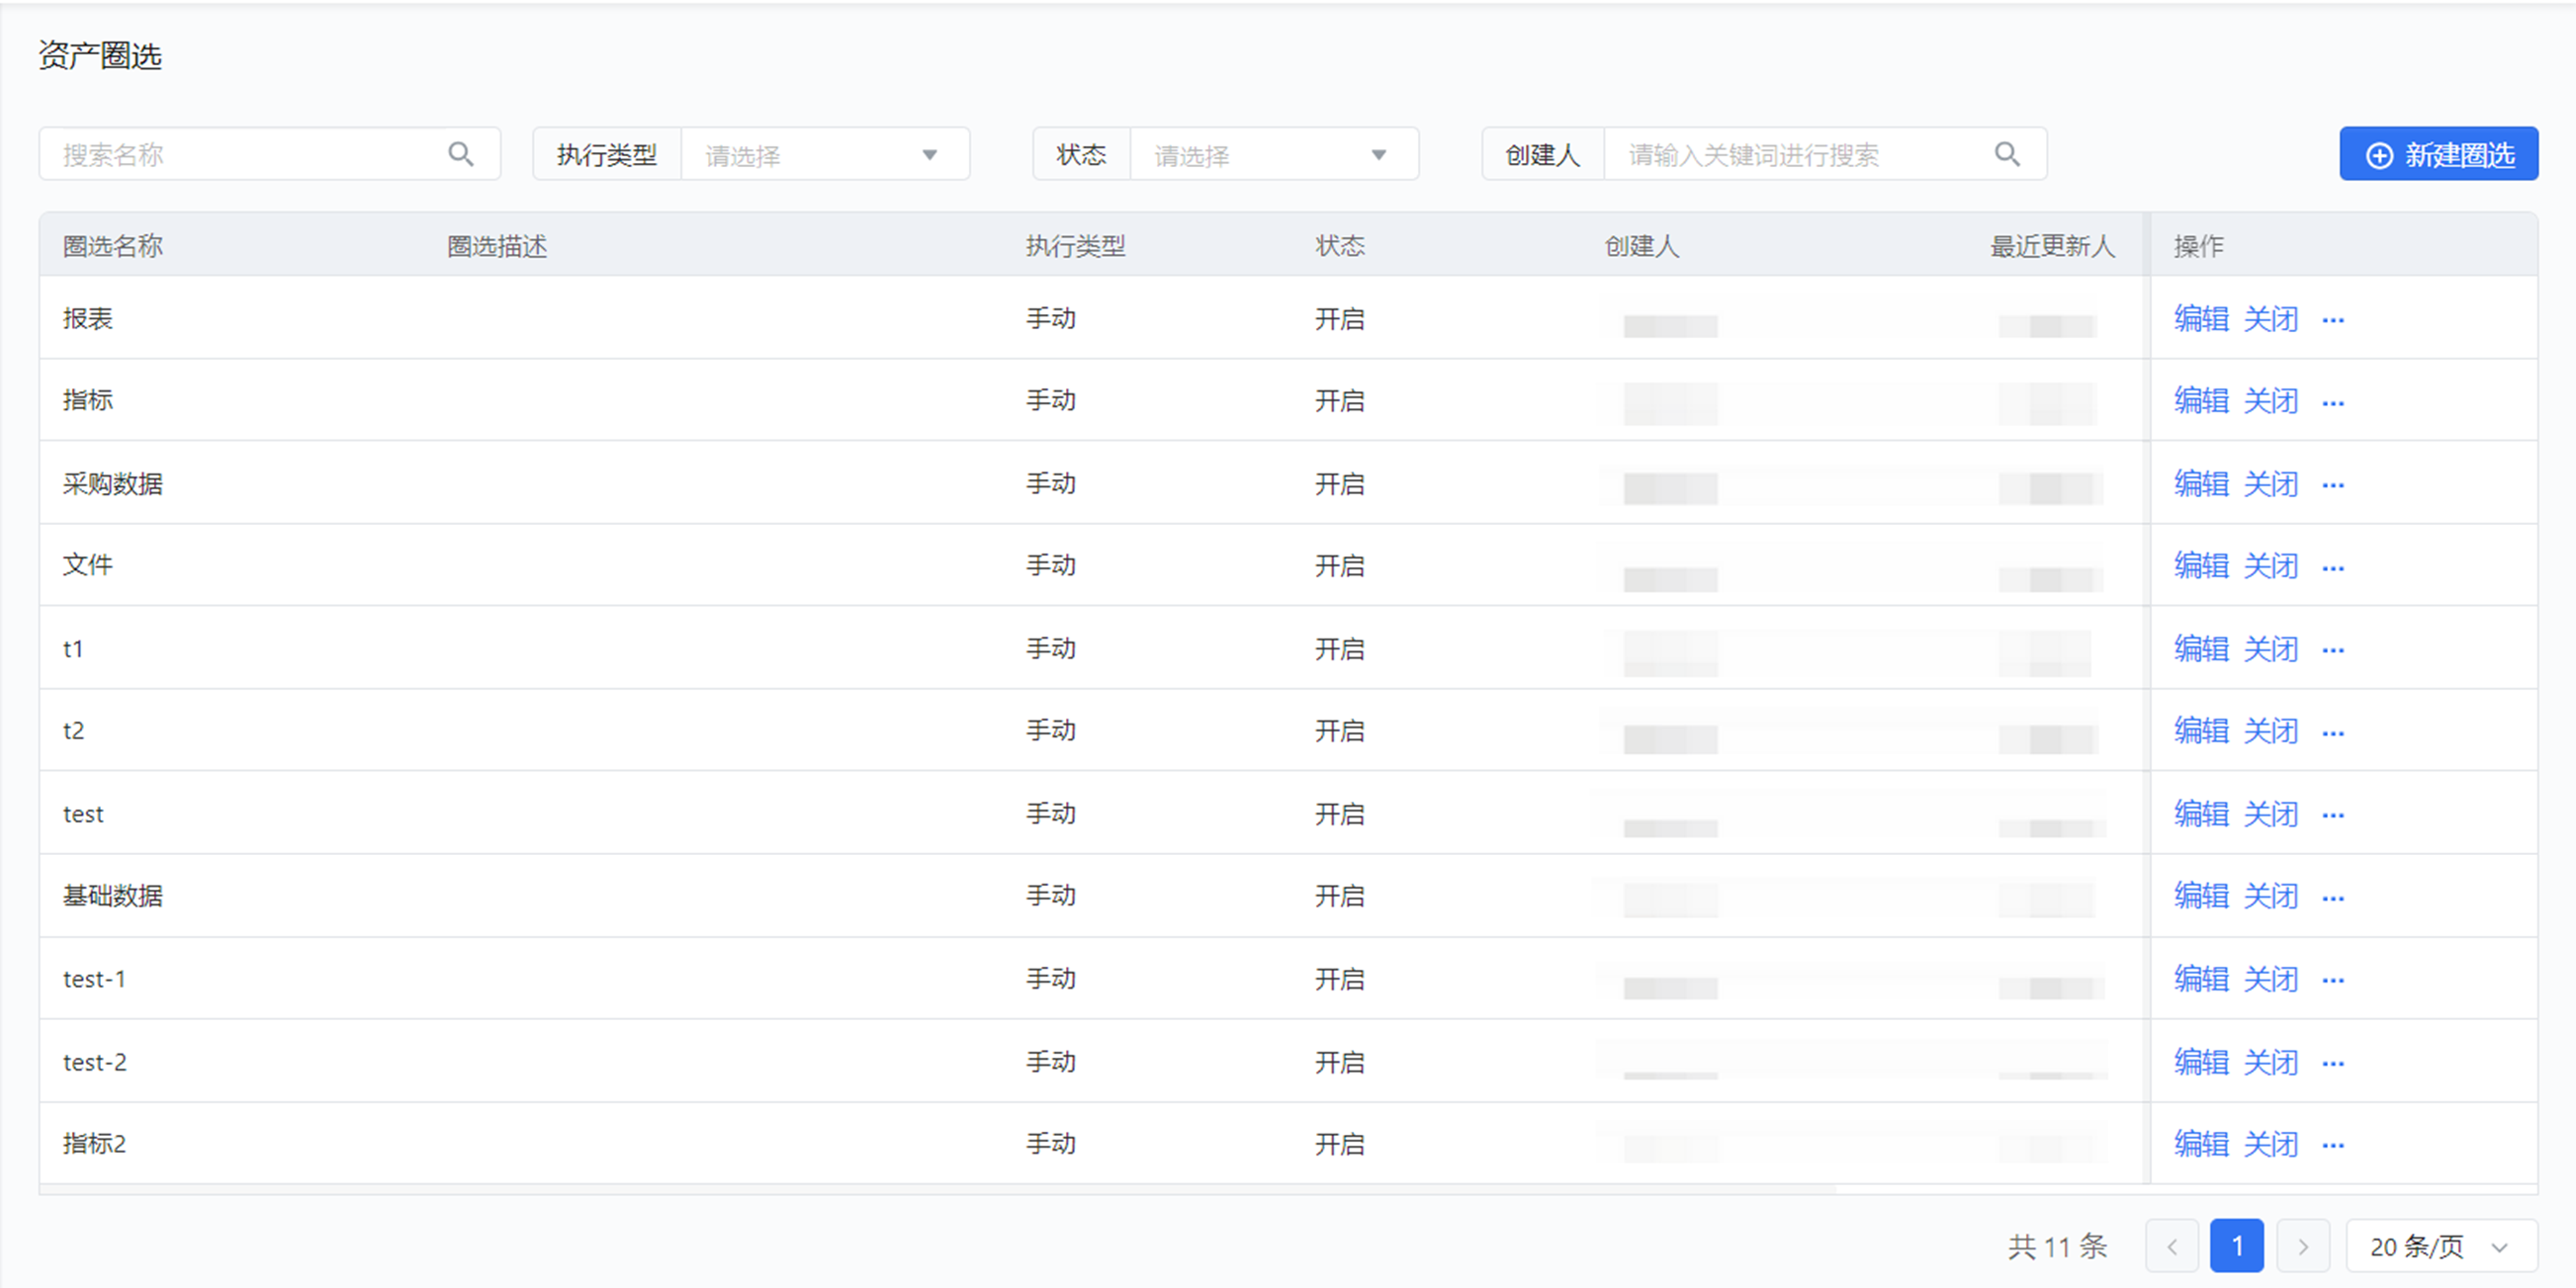Click 关闭 link for t2 row
Viewport: 2576px width, 1288px height.
(2270, 731)
